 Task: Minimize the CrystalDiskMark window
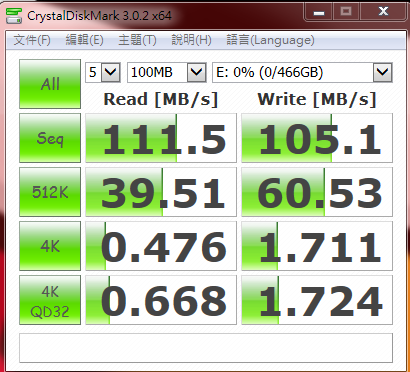(x=319, y=12)
